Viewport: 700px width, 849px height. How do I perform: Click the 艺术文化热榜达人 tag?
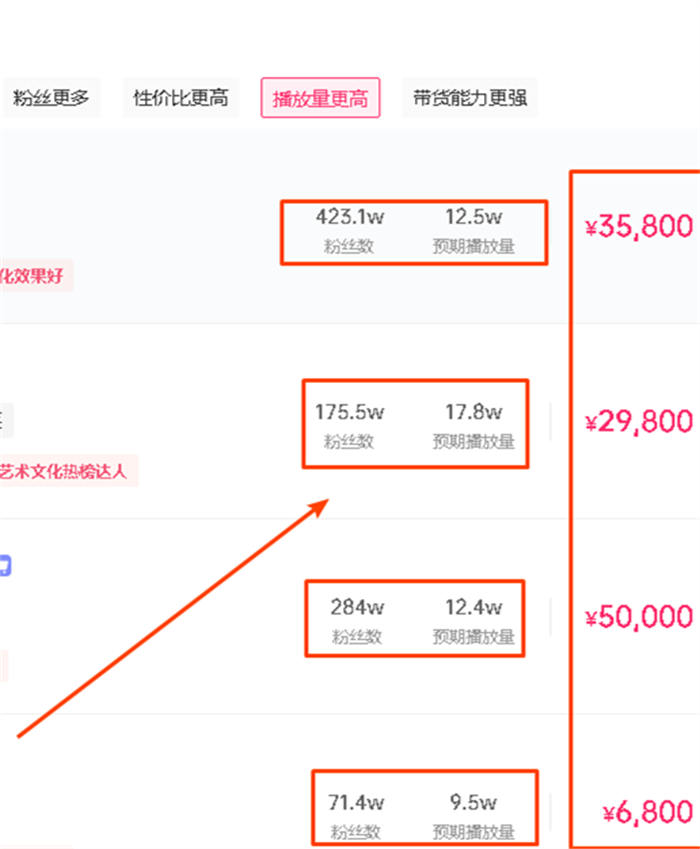coord(66,470)
